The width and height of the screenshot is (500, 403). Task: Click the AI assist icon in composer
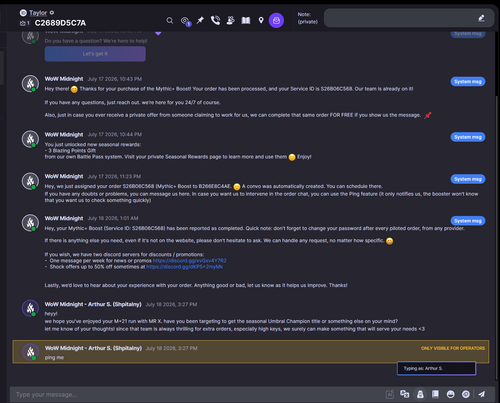click(390, 394)
